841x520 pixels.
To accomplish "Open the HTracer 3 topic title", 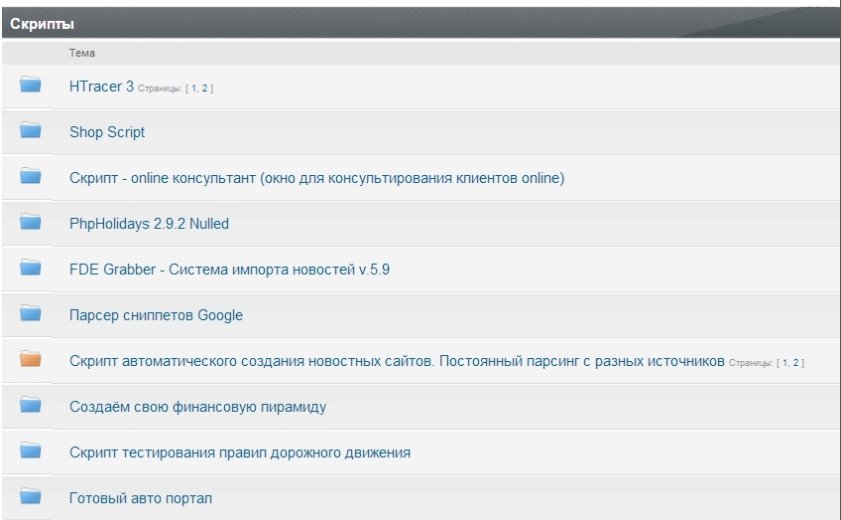I will (x=101, y=87).
